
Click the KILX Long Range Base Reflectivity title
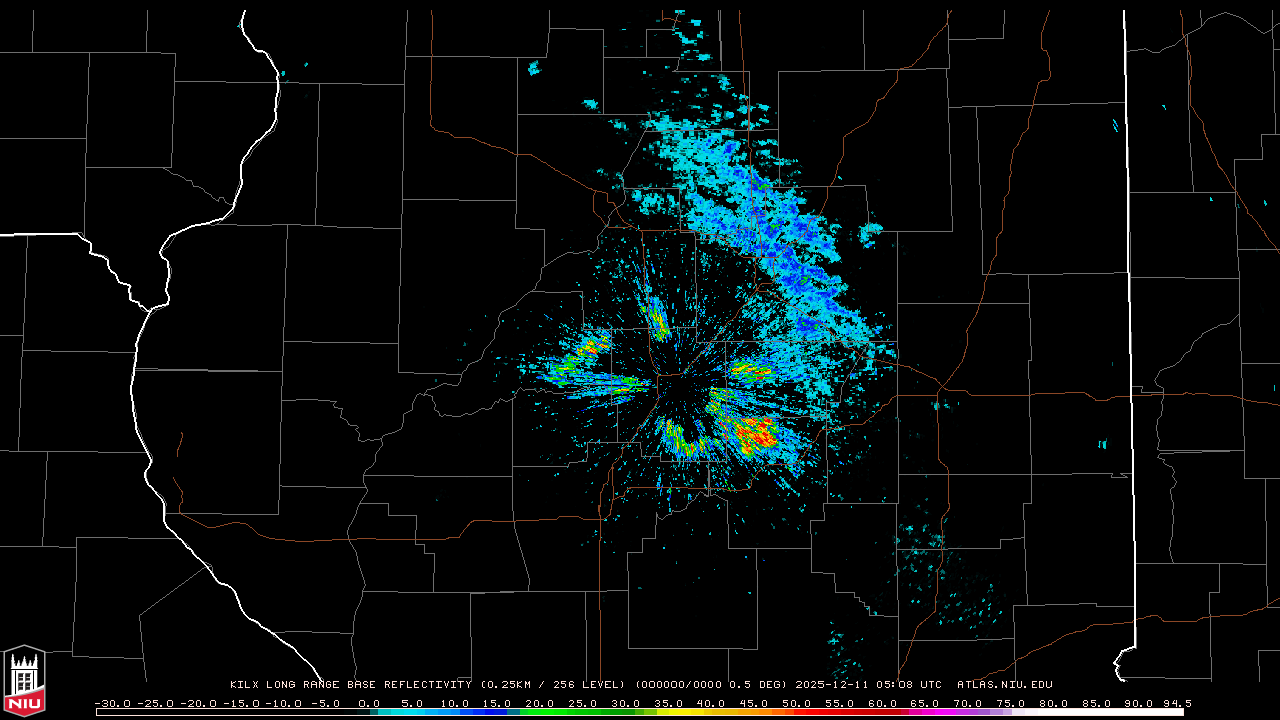(350, 685)
